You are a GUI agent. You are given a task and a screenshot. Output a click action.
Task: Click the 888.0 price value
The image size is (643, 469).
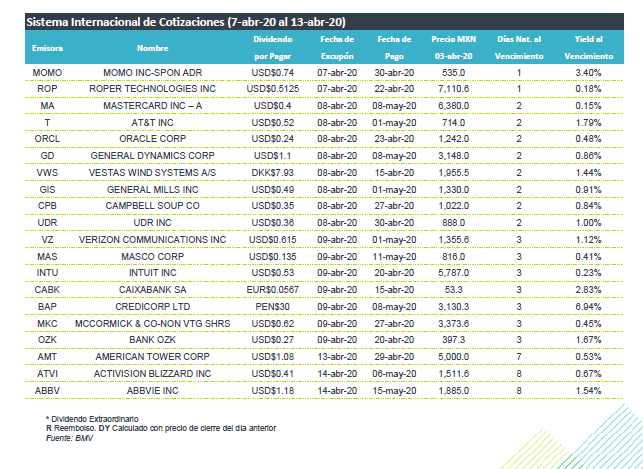click(454, 223)
